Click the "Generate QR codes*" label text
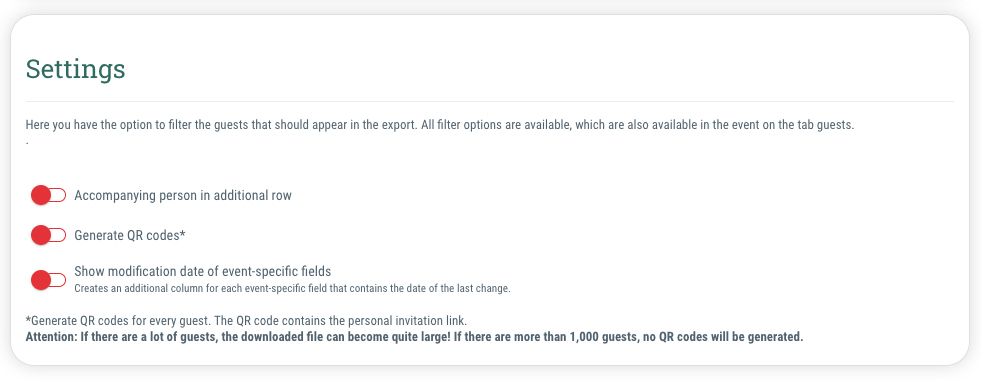Viewport: 981px width, 380px height. click(x=130, y=235)
